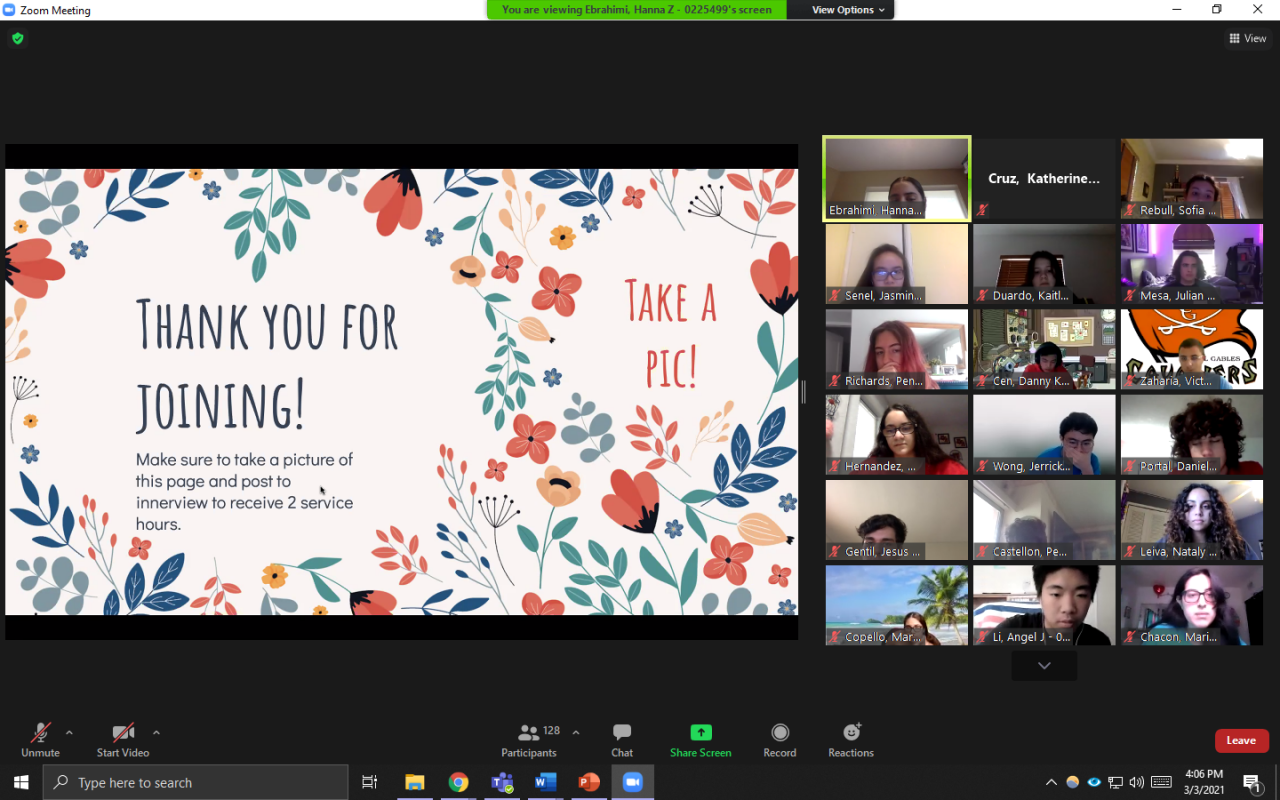Viewport: 1280px width, 800px height.
Task: Open the Reactions menu
Action: pyautogui.click(x=851, y=740)
